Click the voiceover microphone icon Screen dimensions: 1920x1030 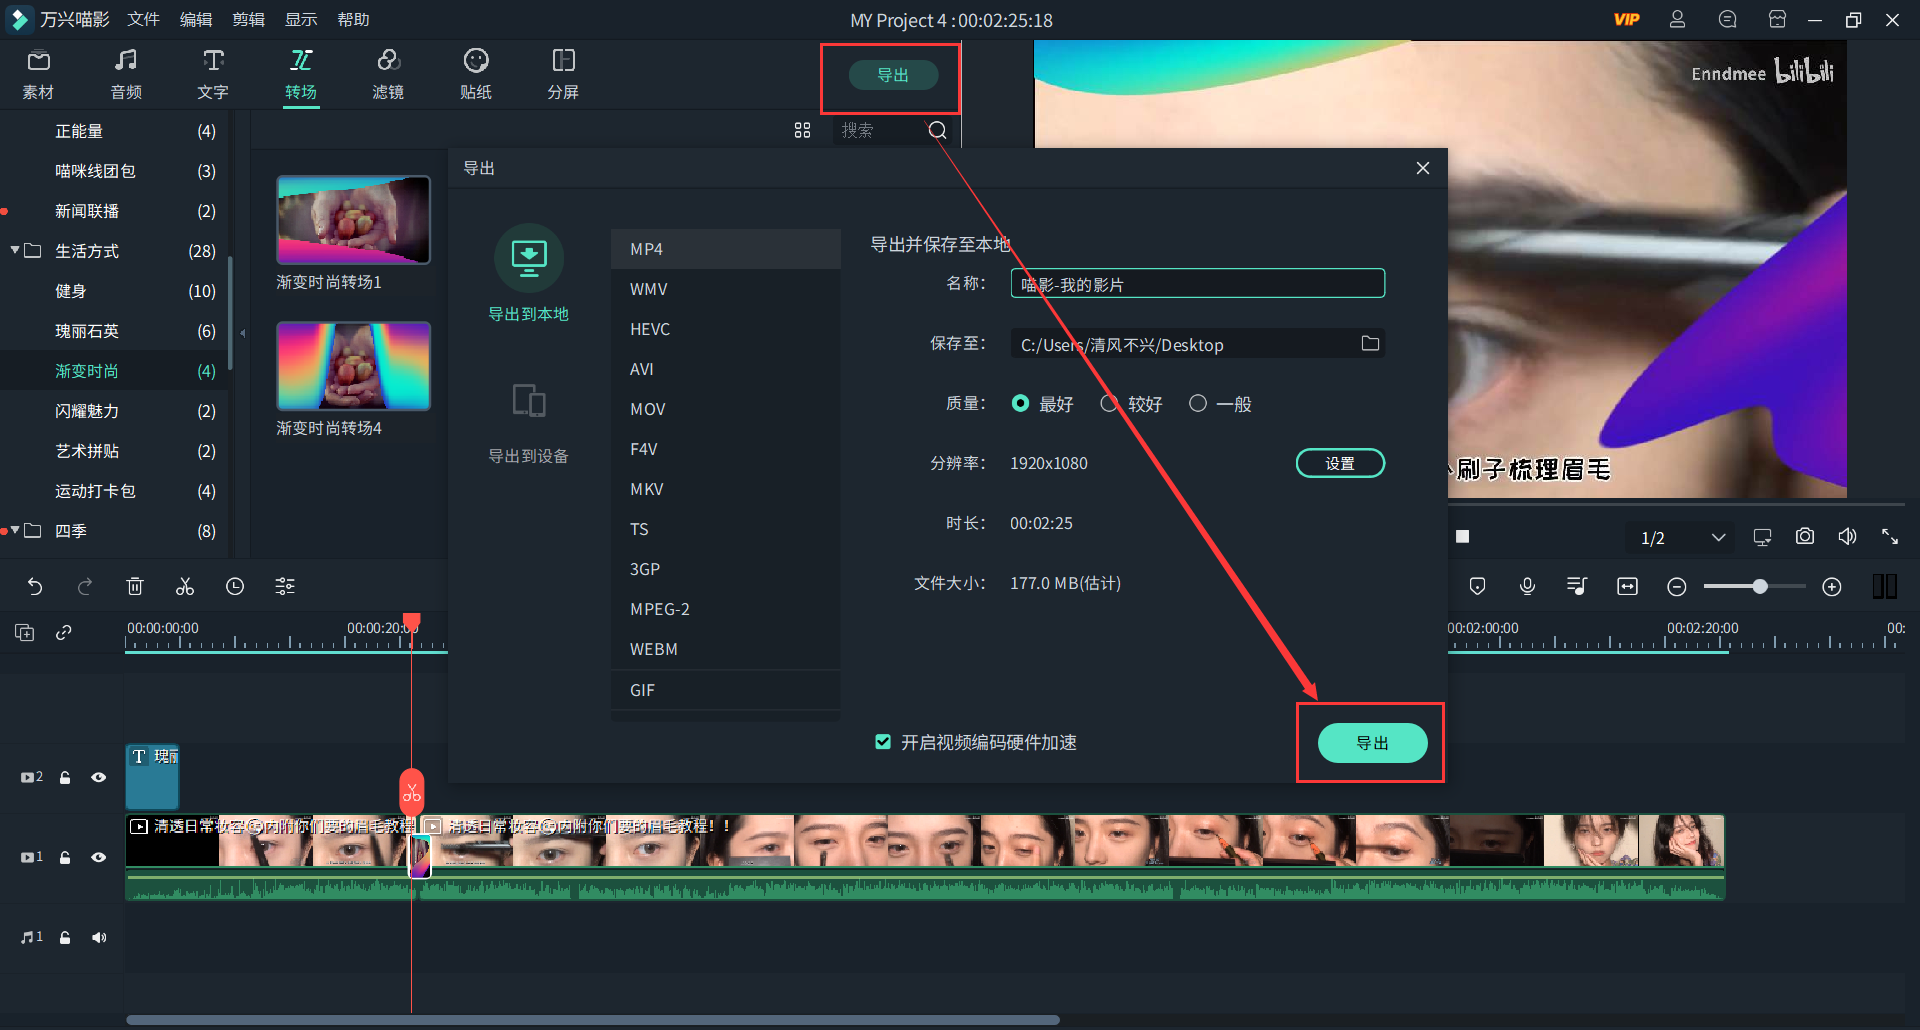pyautogui.click(x=1527, y=586)
